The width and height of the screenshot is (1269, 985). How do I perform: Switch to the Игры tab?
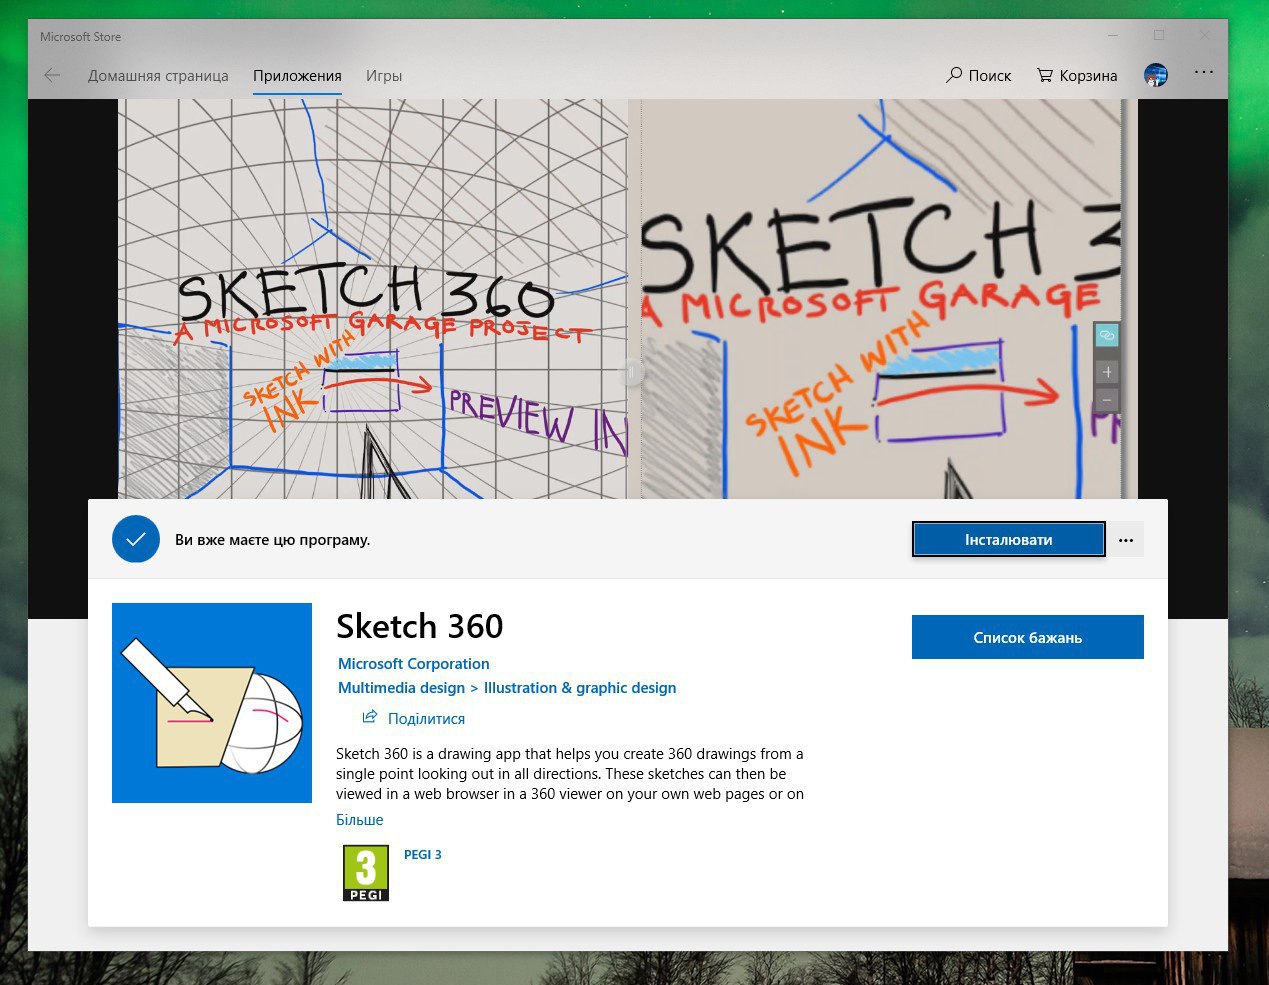click(x=384, y=76)
